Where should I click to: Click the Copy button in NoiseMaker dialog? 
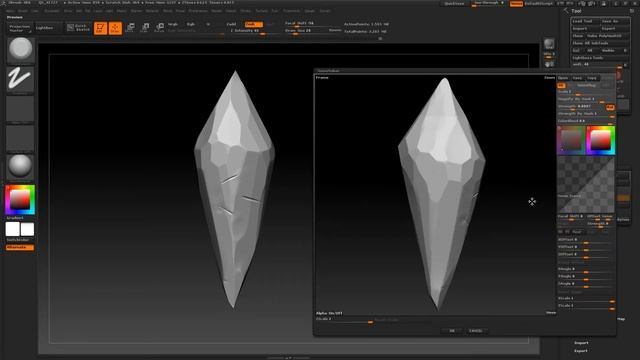(x=592, y=78)
